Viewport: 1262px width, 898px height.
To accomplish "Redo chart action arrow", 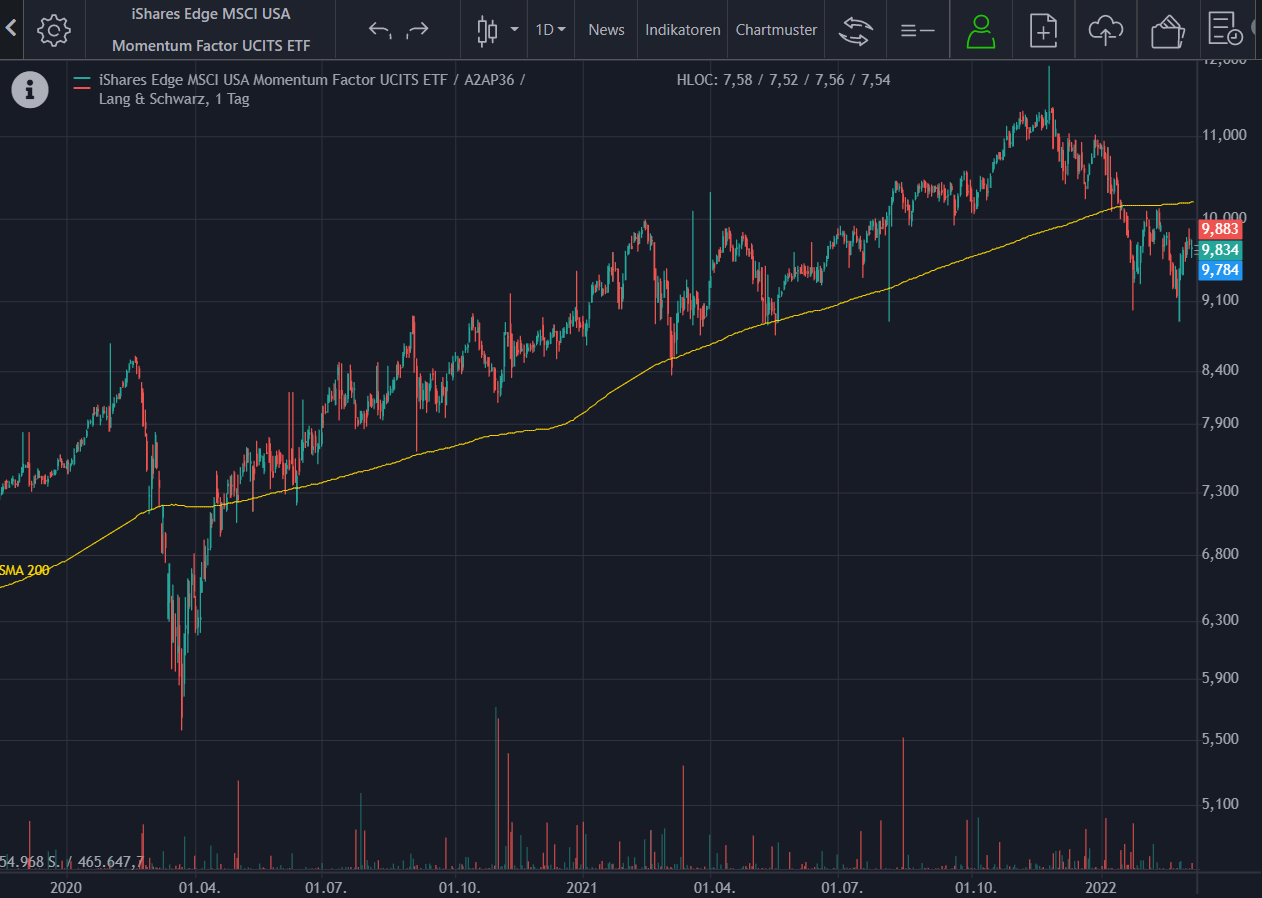I will coord(417,30).
